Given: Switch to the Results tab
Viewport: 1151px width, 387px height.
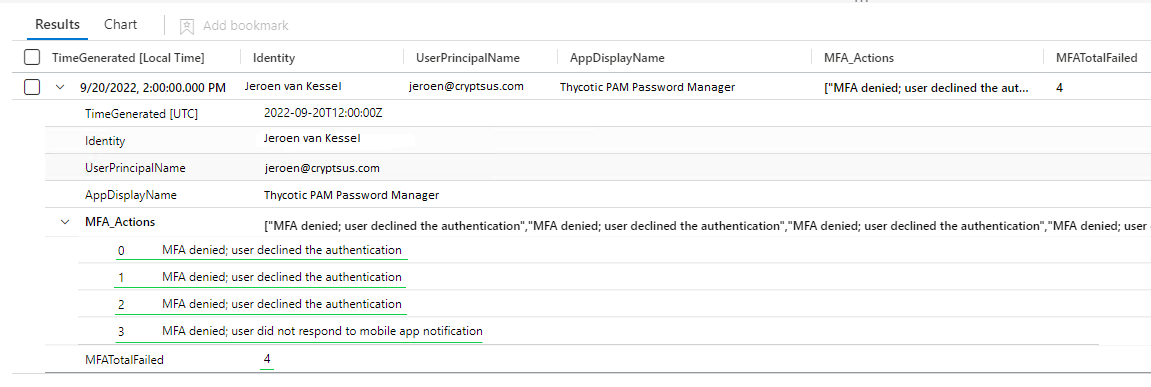Looking at the screenshot, I should pos(57,24).
